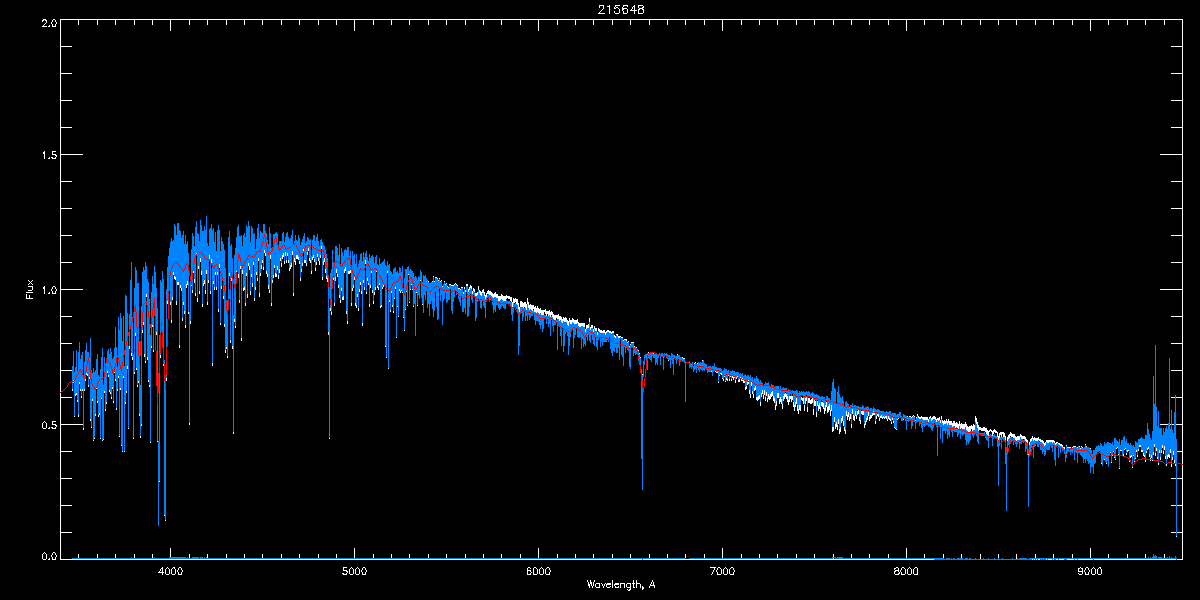The width and height of the screenshot is (1200, 600).
Task: Click the noisy spectrum feature near 7600
Action: pyautogui.click(x=838, y=405)
